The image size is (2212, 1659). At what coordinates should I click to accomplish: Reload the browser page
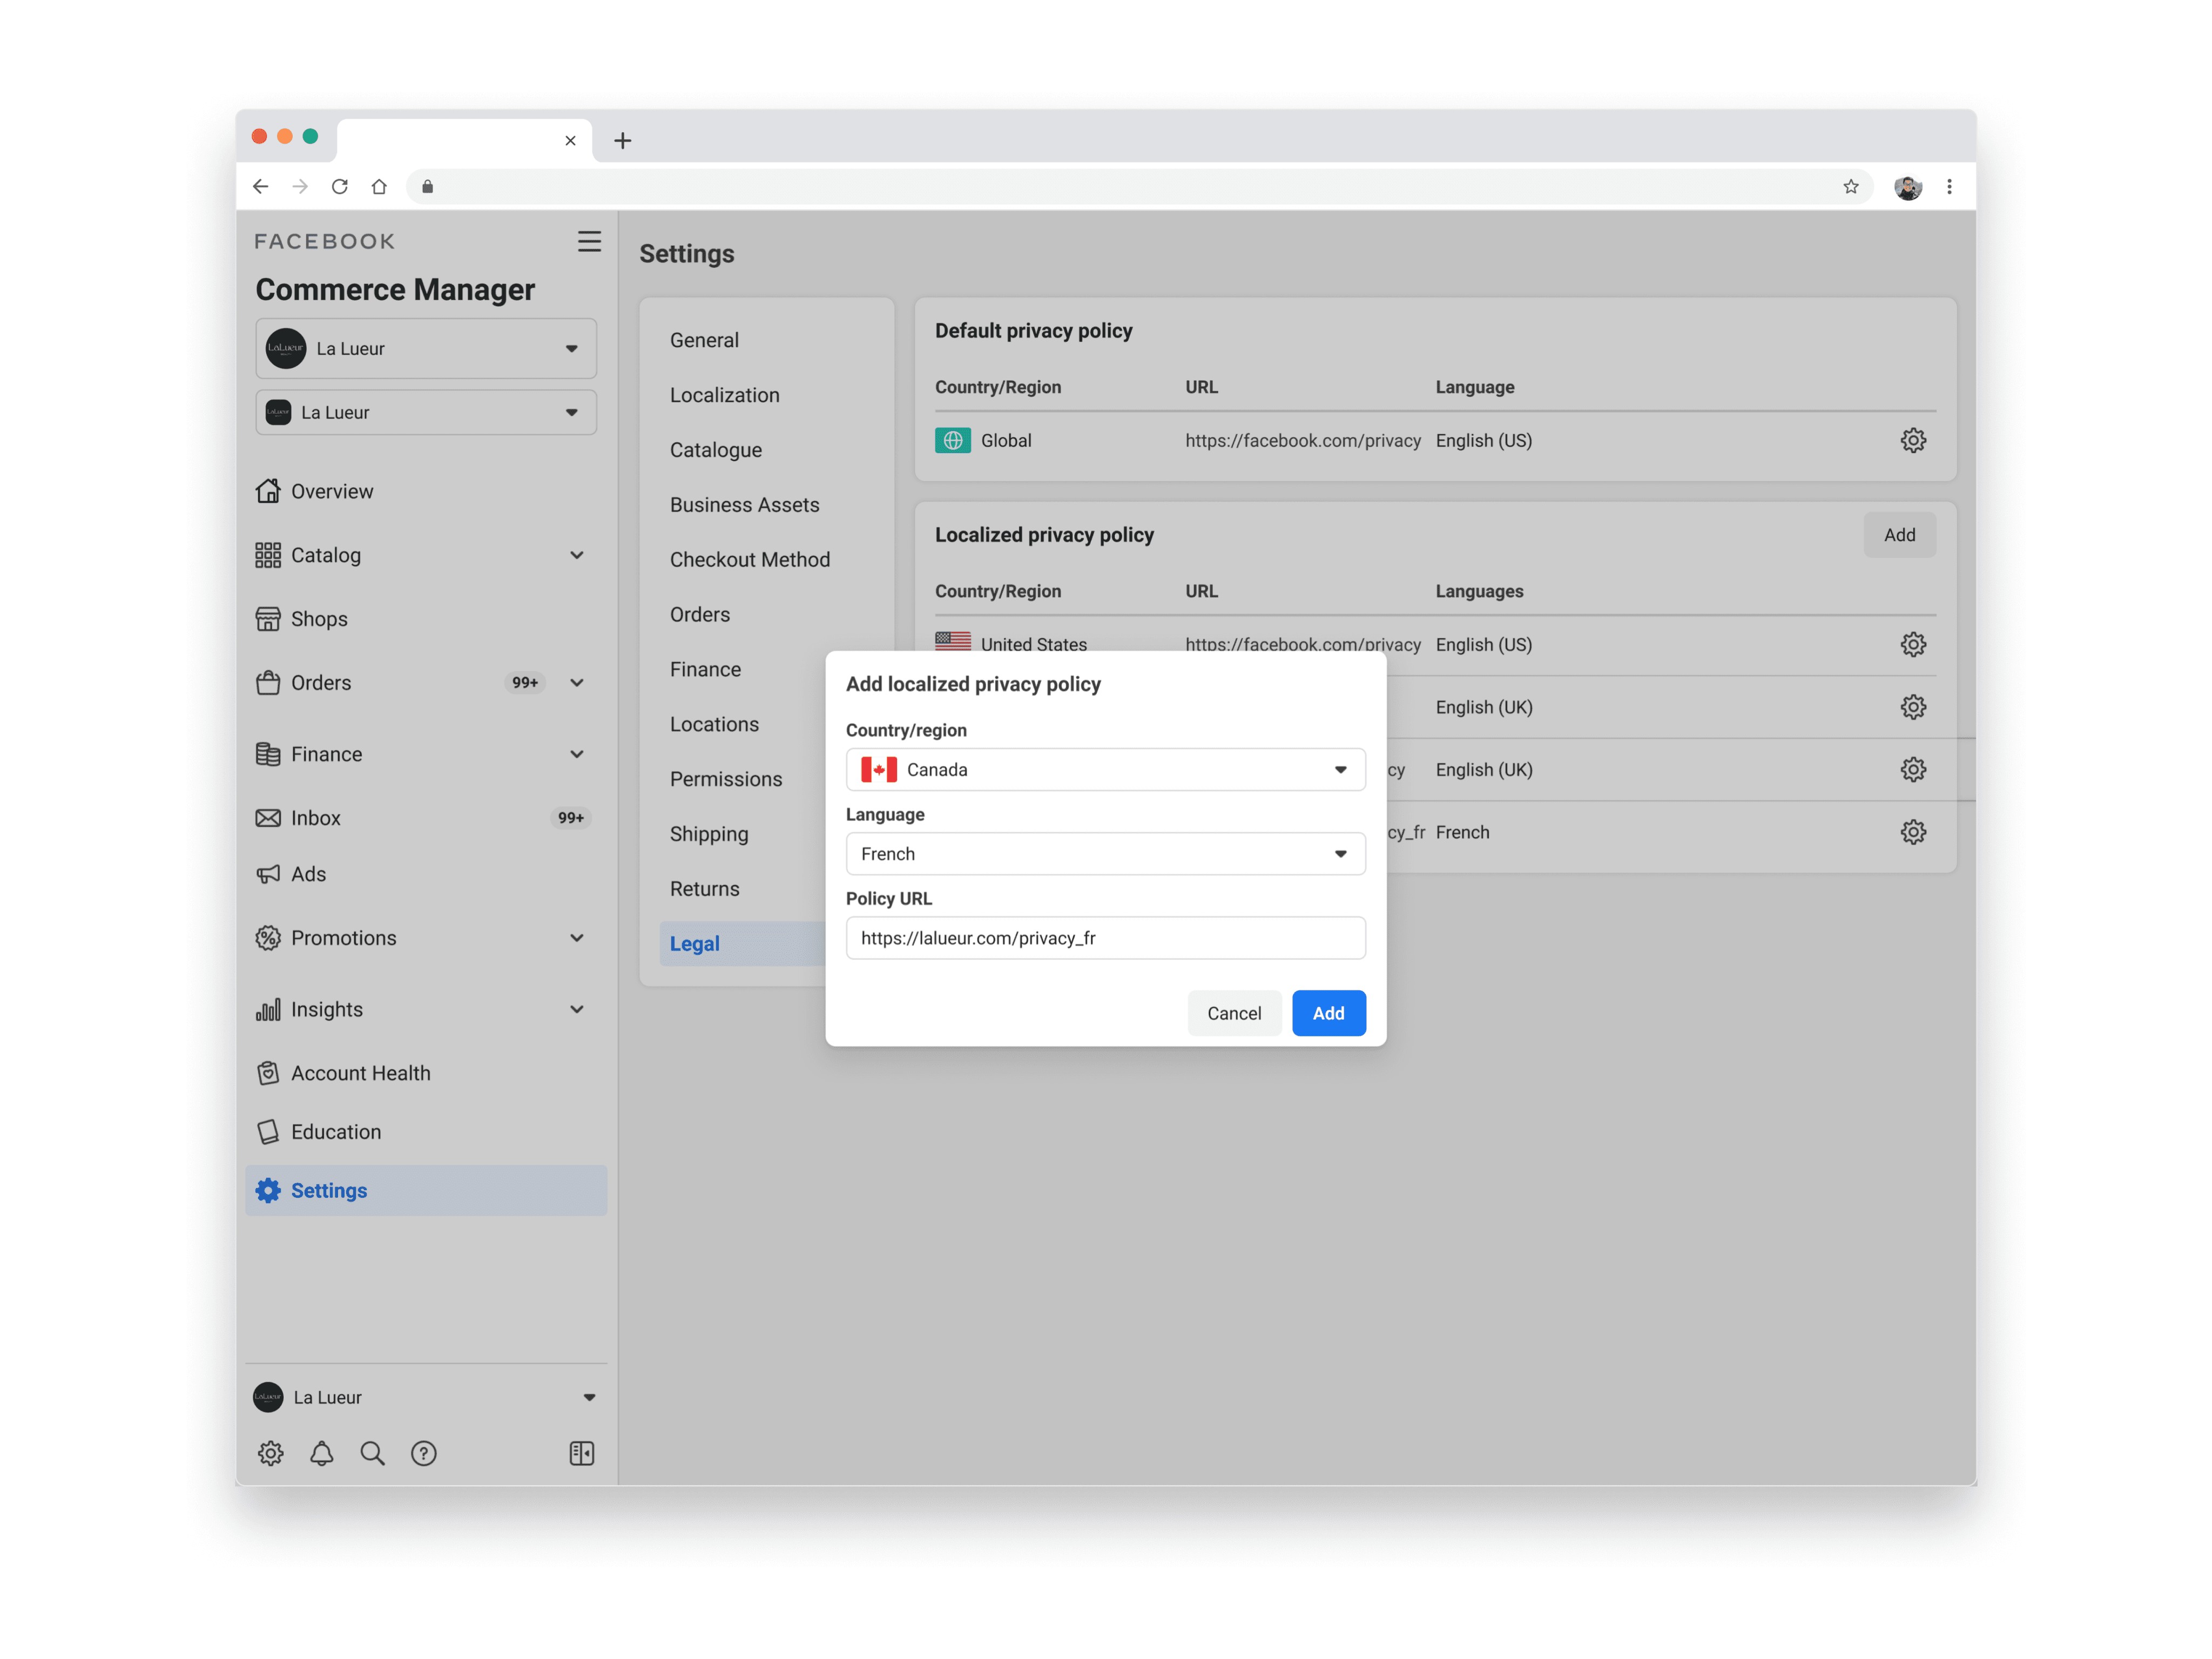(x=340, y=187)
